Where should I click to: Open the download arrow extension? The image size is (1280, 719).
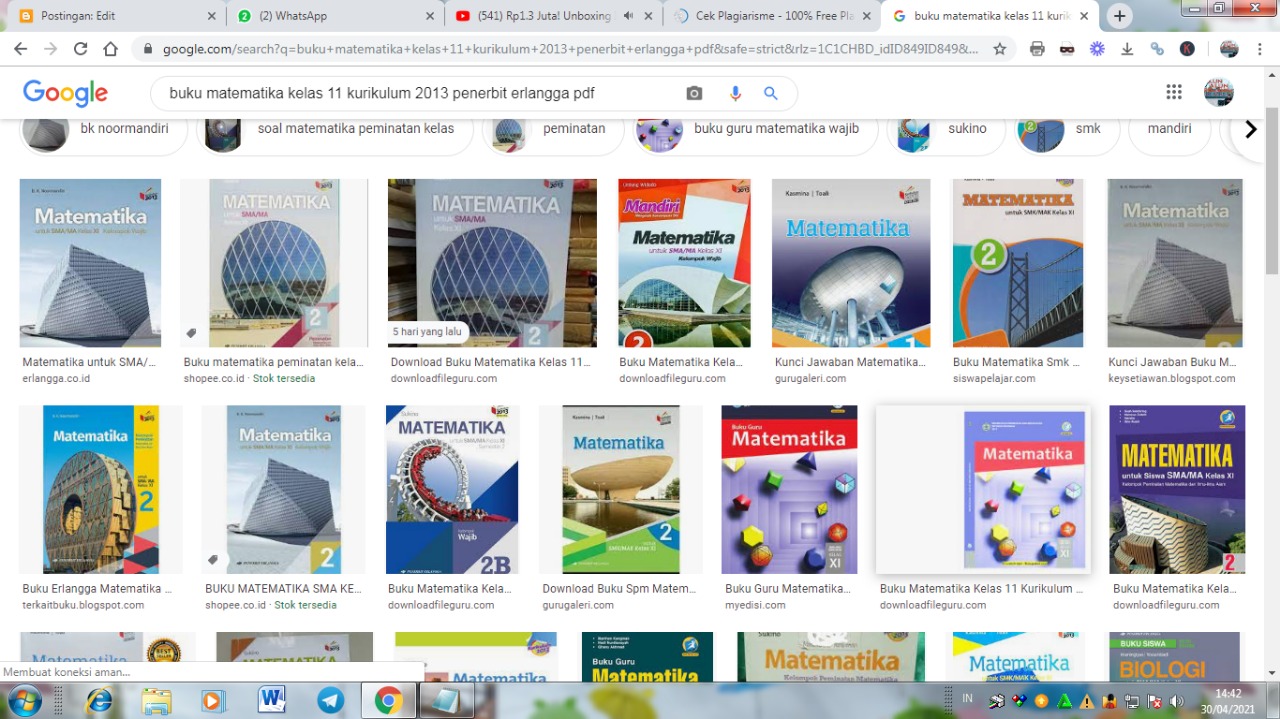(x=1127, y=48)
